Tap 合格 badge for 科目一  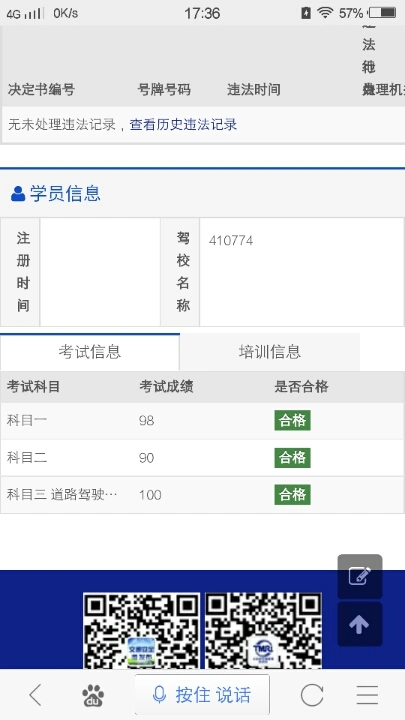292,420
